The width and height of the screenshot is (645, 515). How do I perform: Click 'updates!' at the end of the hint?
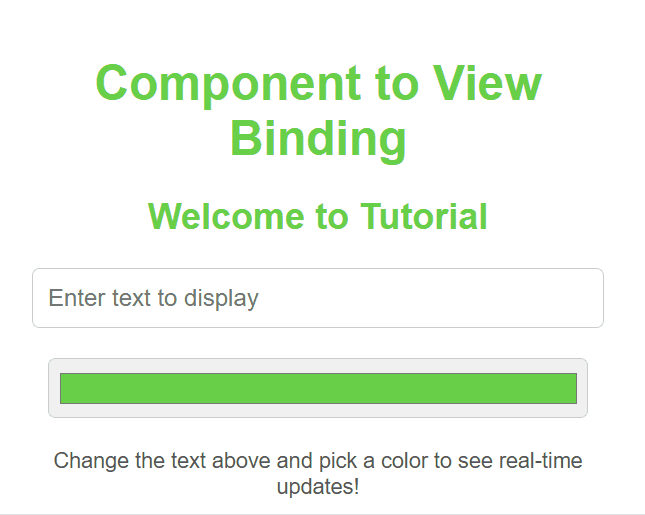[318, 488]
